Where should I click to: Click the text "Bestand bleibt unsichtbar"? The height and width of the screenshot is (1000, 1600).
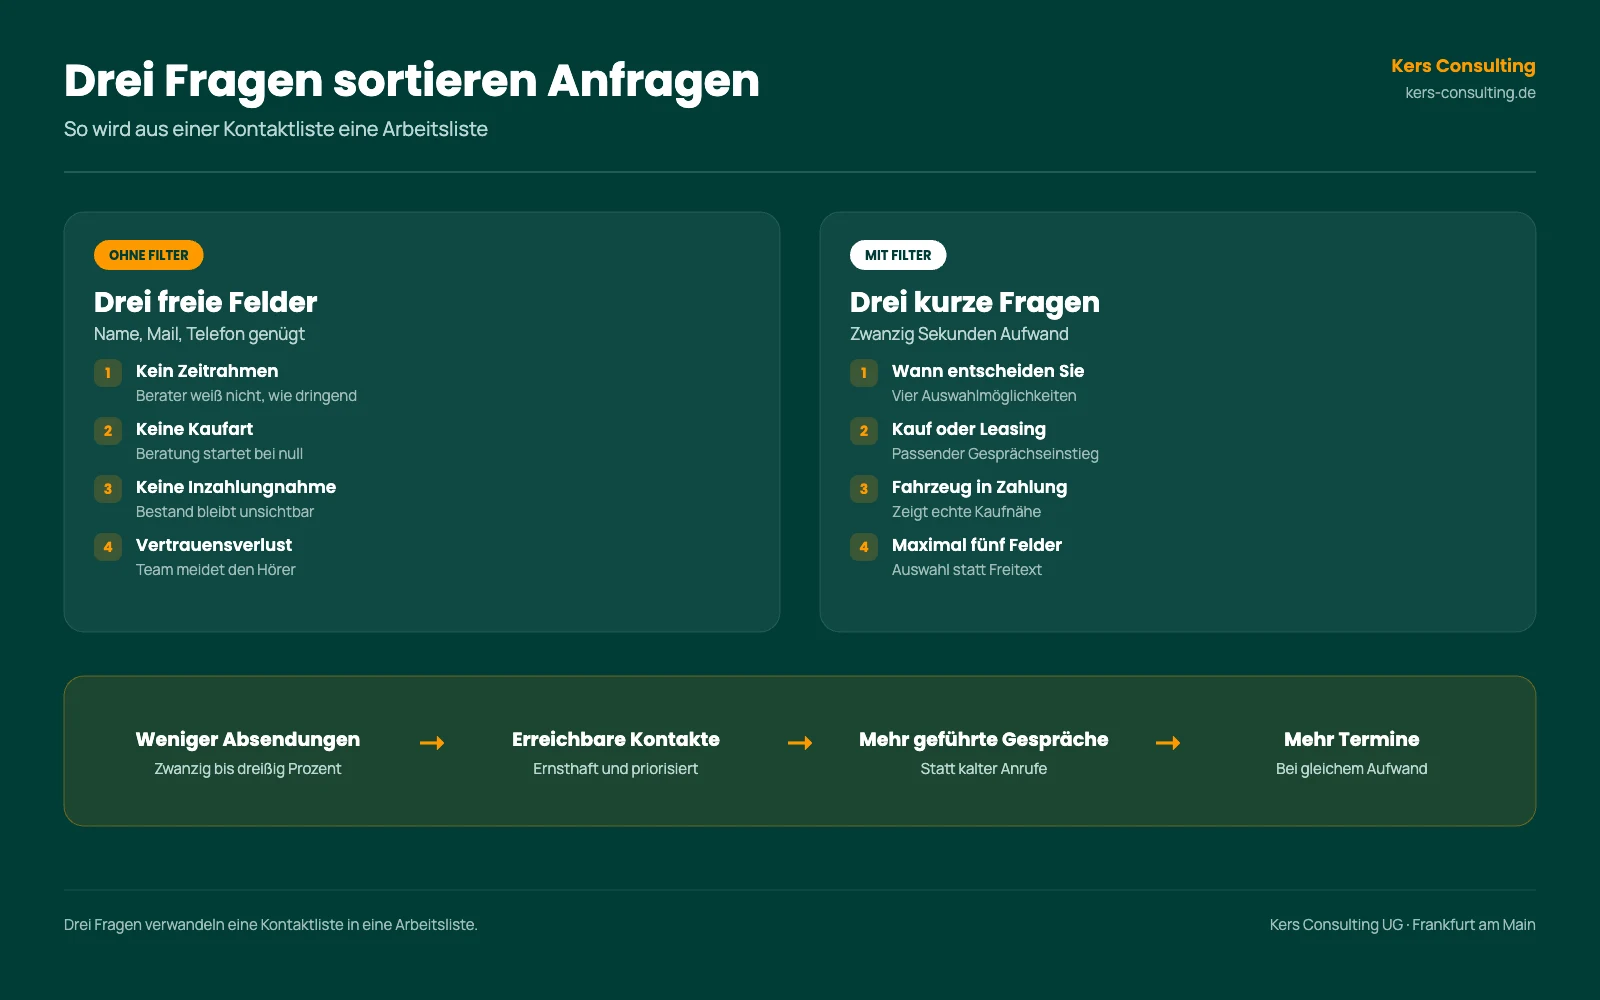225,512
